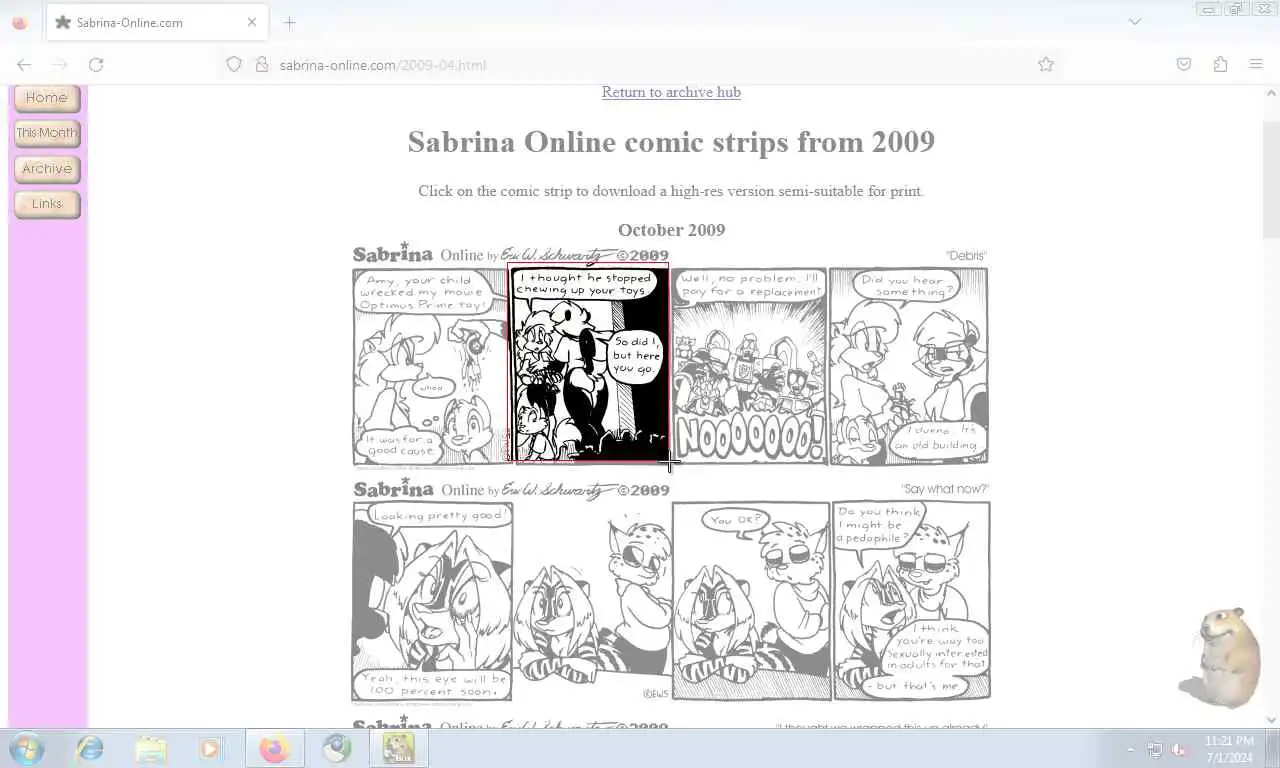Open the Archive sidebar button
The height and width of the screenshot is (768, 1280).
[x=47, y=169]
